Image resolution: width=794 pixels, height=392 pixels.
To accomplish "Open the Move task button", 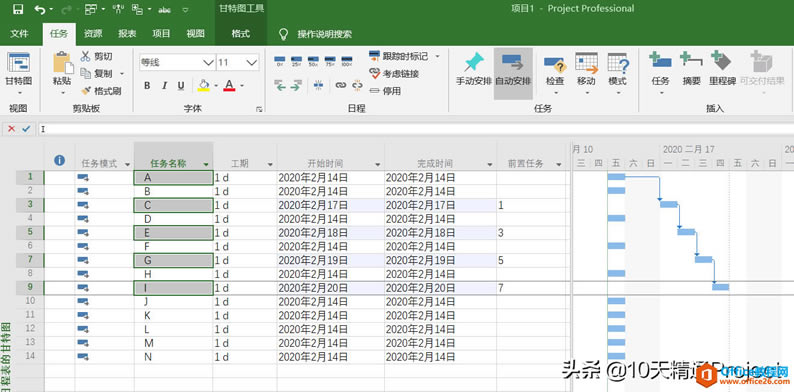I will pos(586,74).
